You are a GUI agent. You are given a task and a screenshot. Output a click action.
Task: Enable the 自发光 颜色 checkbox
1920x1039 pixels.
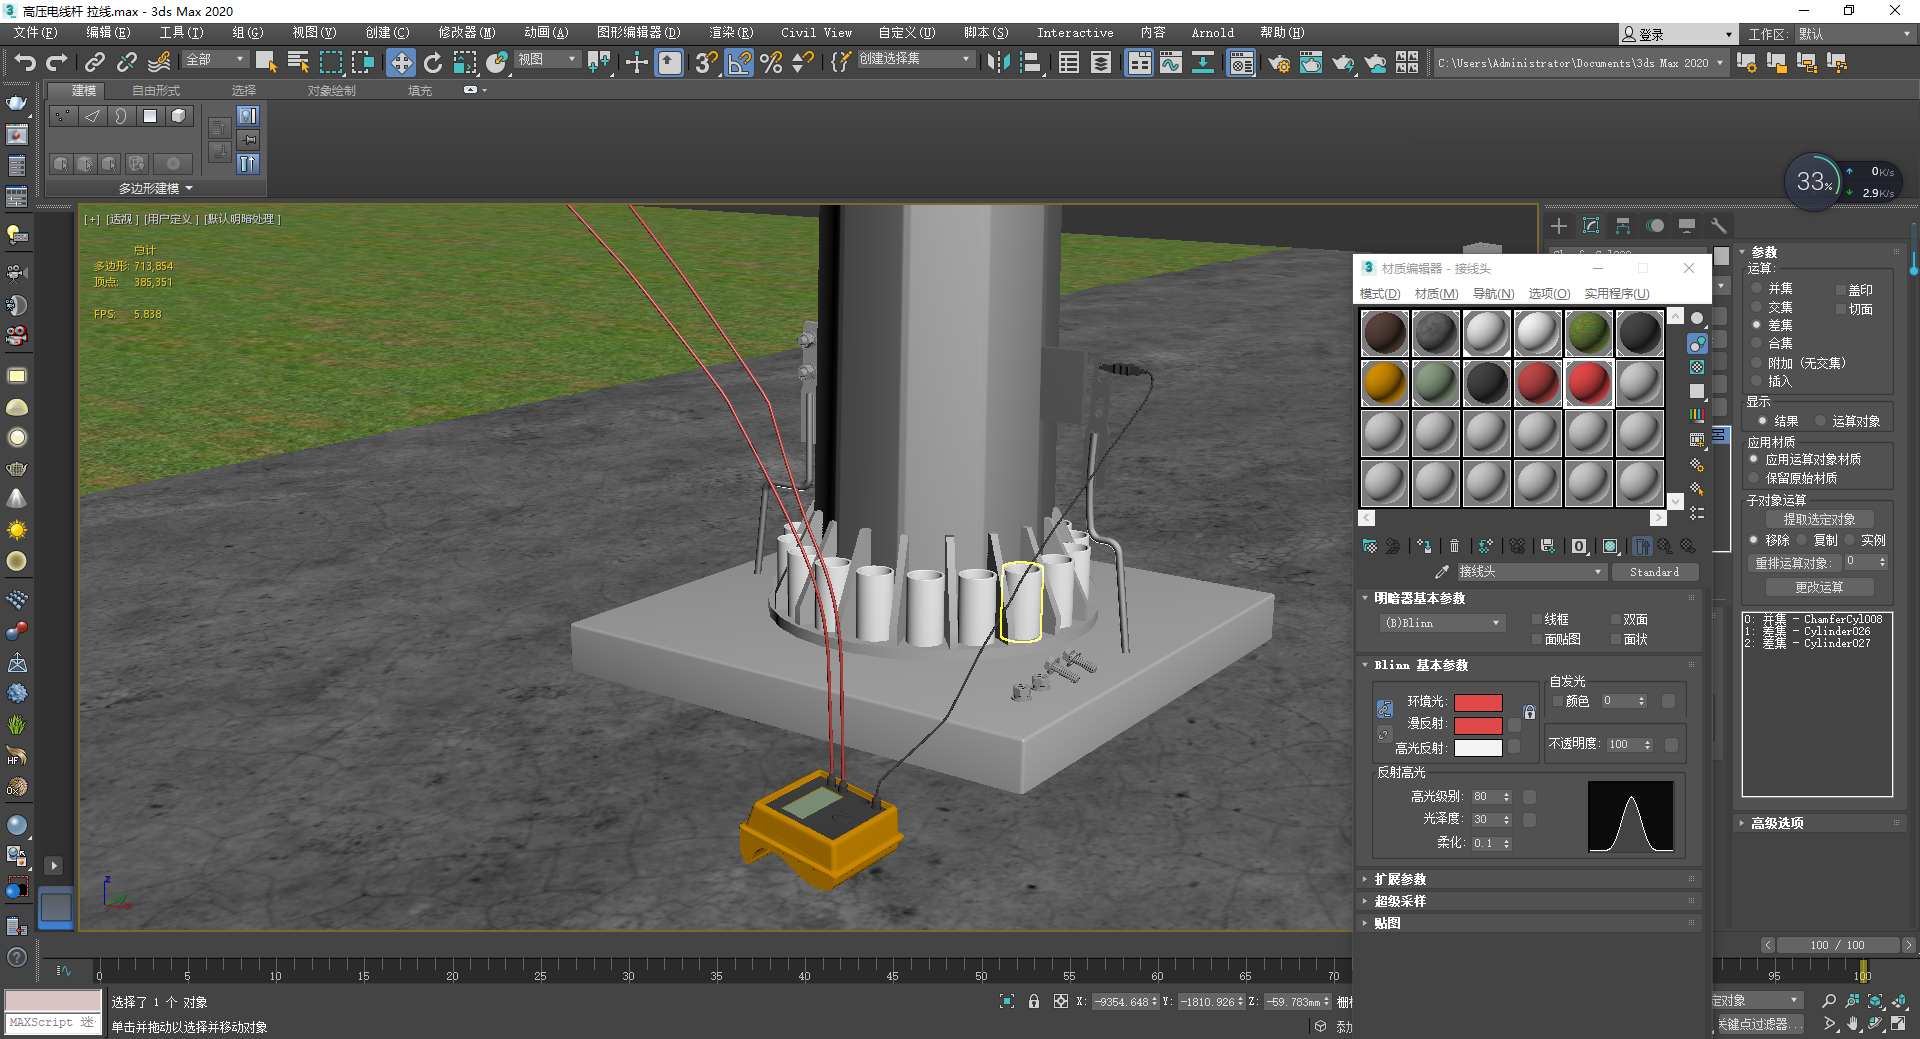coord(1557,701)
